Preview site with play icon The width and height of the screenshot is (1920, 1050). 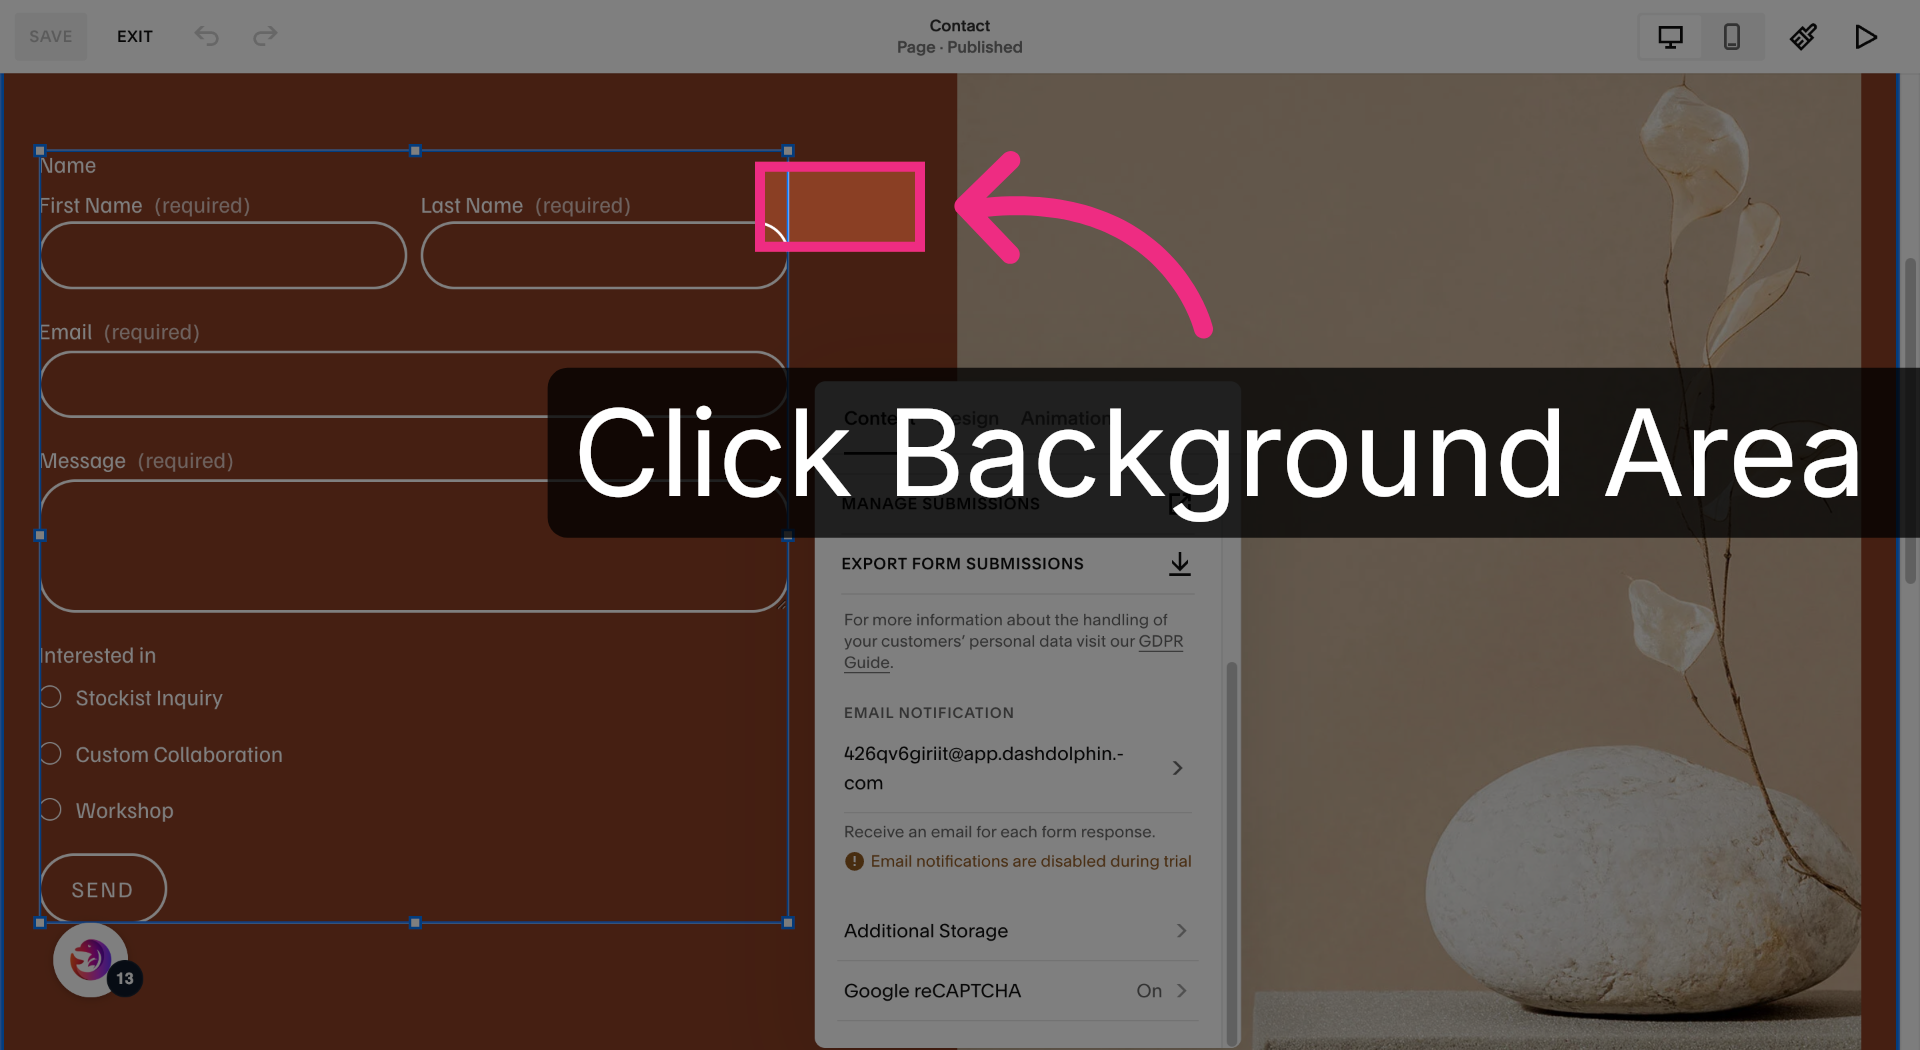coord(1865,37)
